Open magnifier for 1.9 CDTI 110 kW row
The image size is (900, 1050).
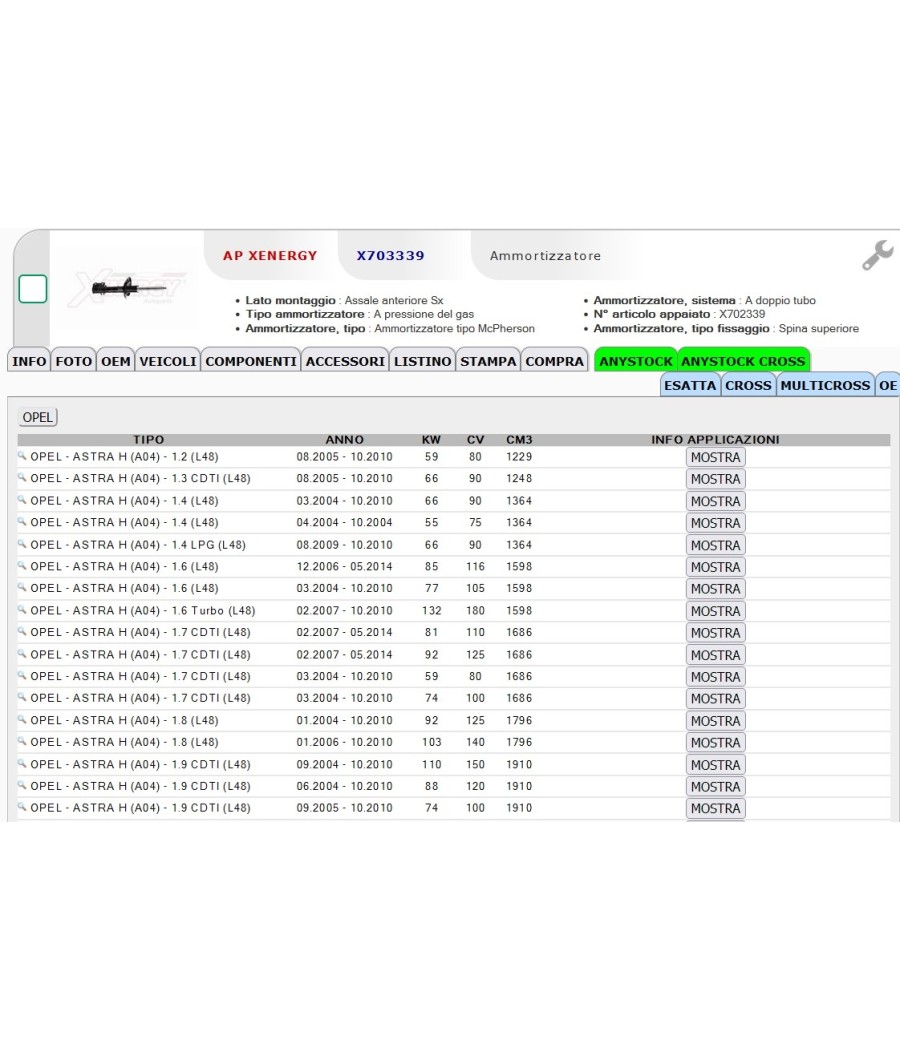pyautogui.click(x=22, y=764)
